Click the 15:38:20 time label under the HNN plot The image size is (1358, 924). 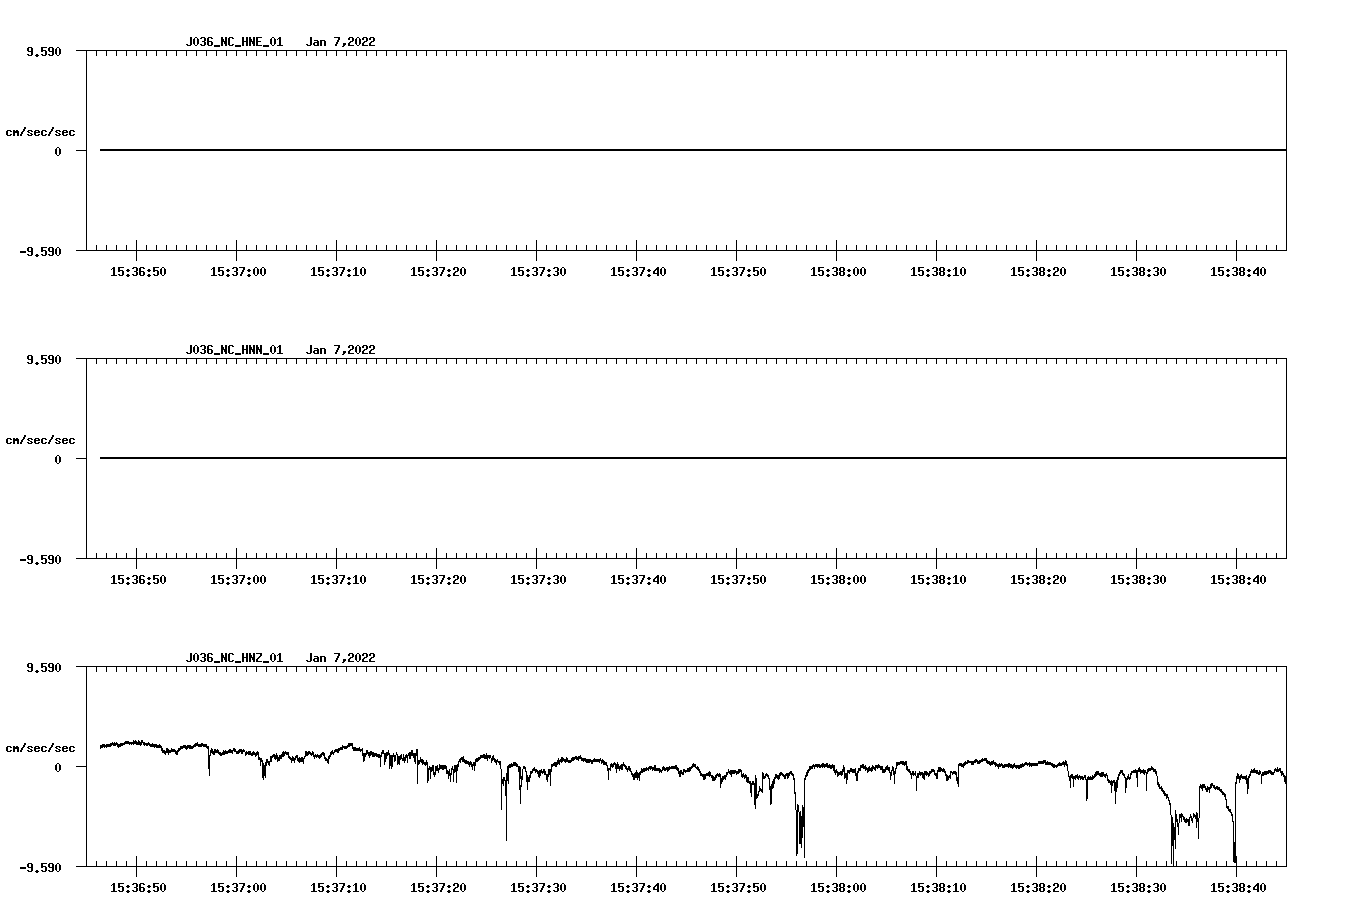(1038, 580)
